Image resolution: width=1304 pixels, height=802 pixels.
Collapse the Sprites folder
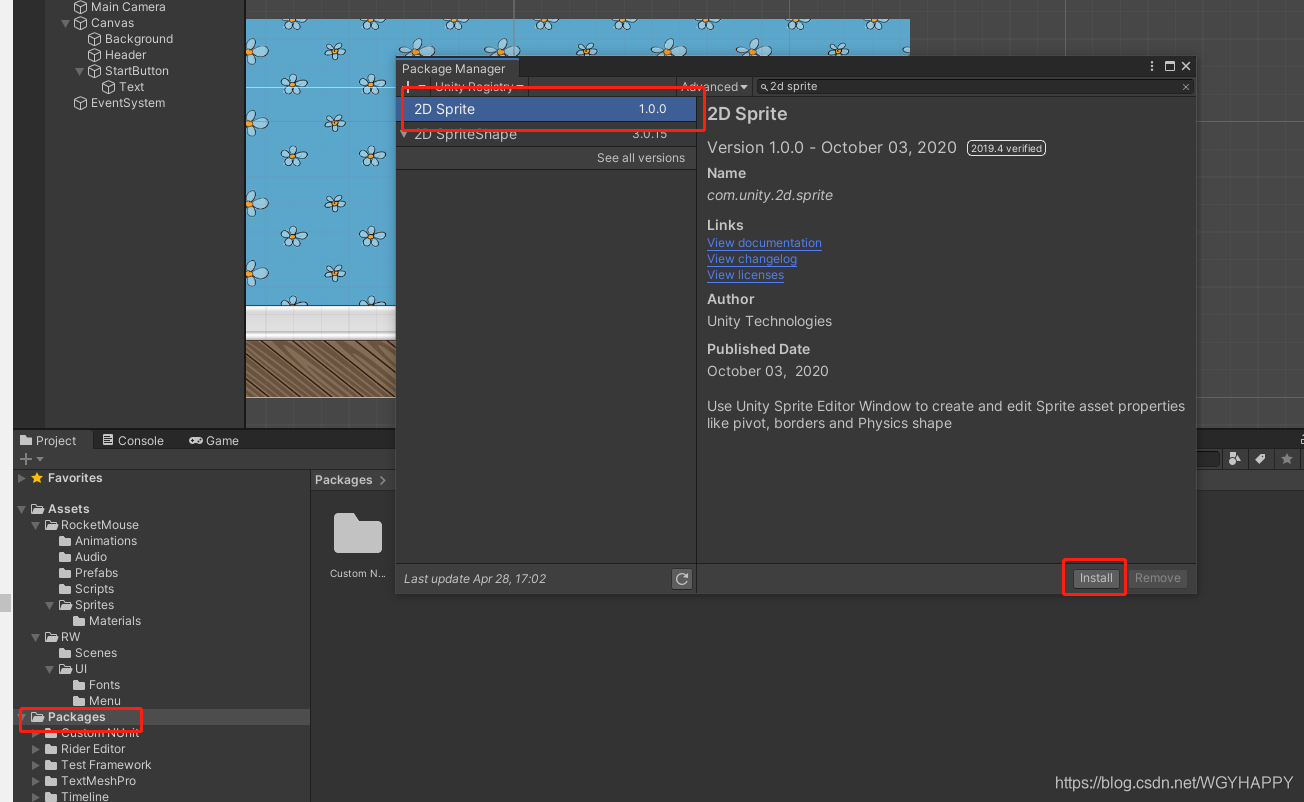click(x=50, y=605)
